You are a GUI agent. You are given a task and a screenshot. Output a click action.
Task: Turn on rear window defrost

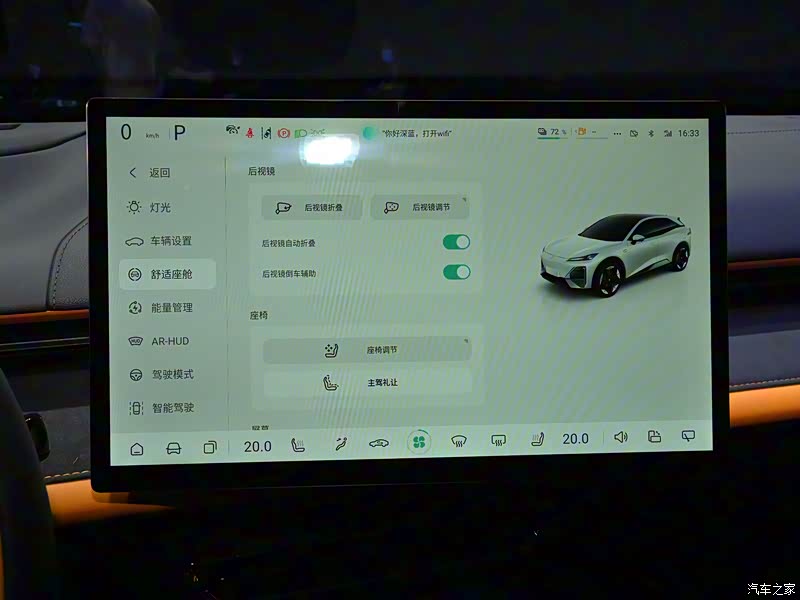click(x=498, y=440)
